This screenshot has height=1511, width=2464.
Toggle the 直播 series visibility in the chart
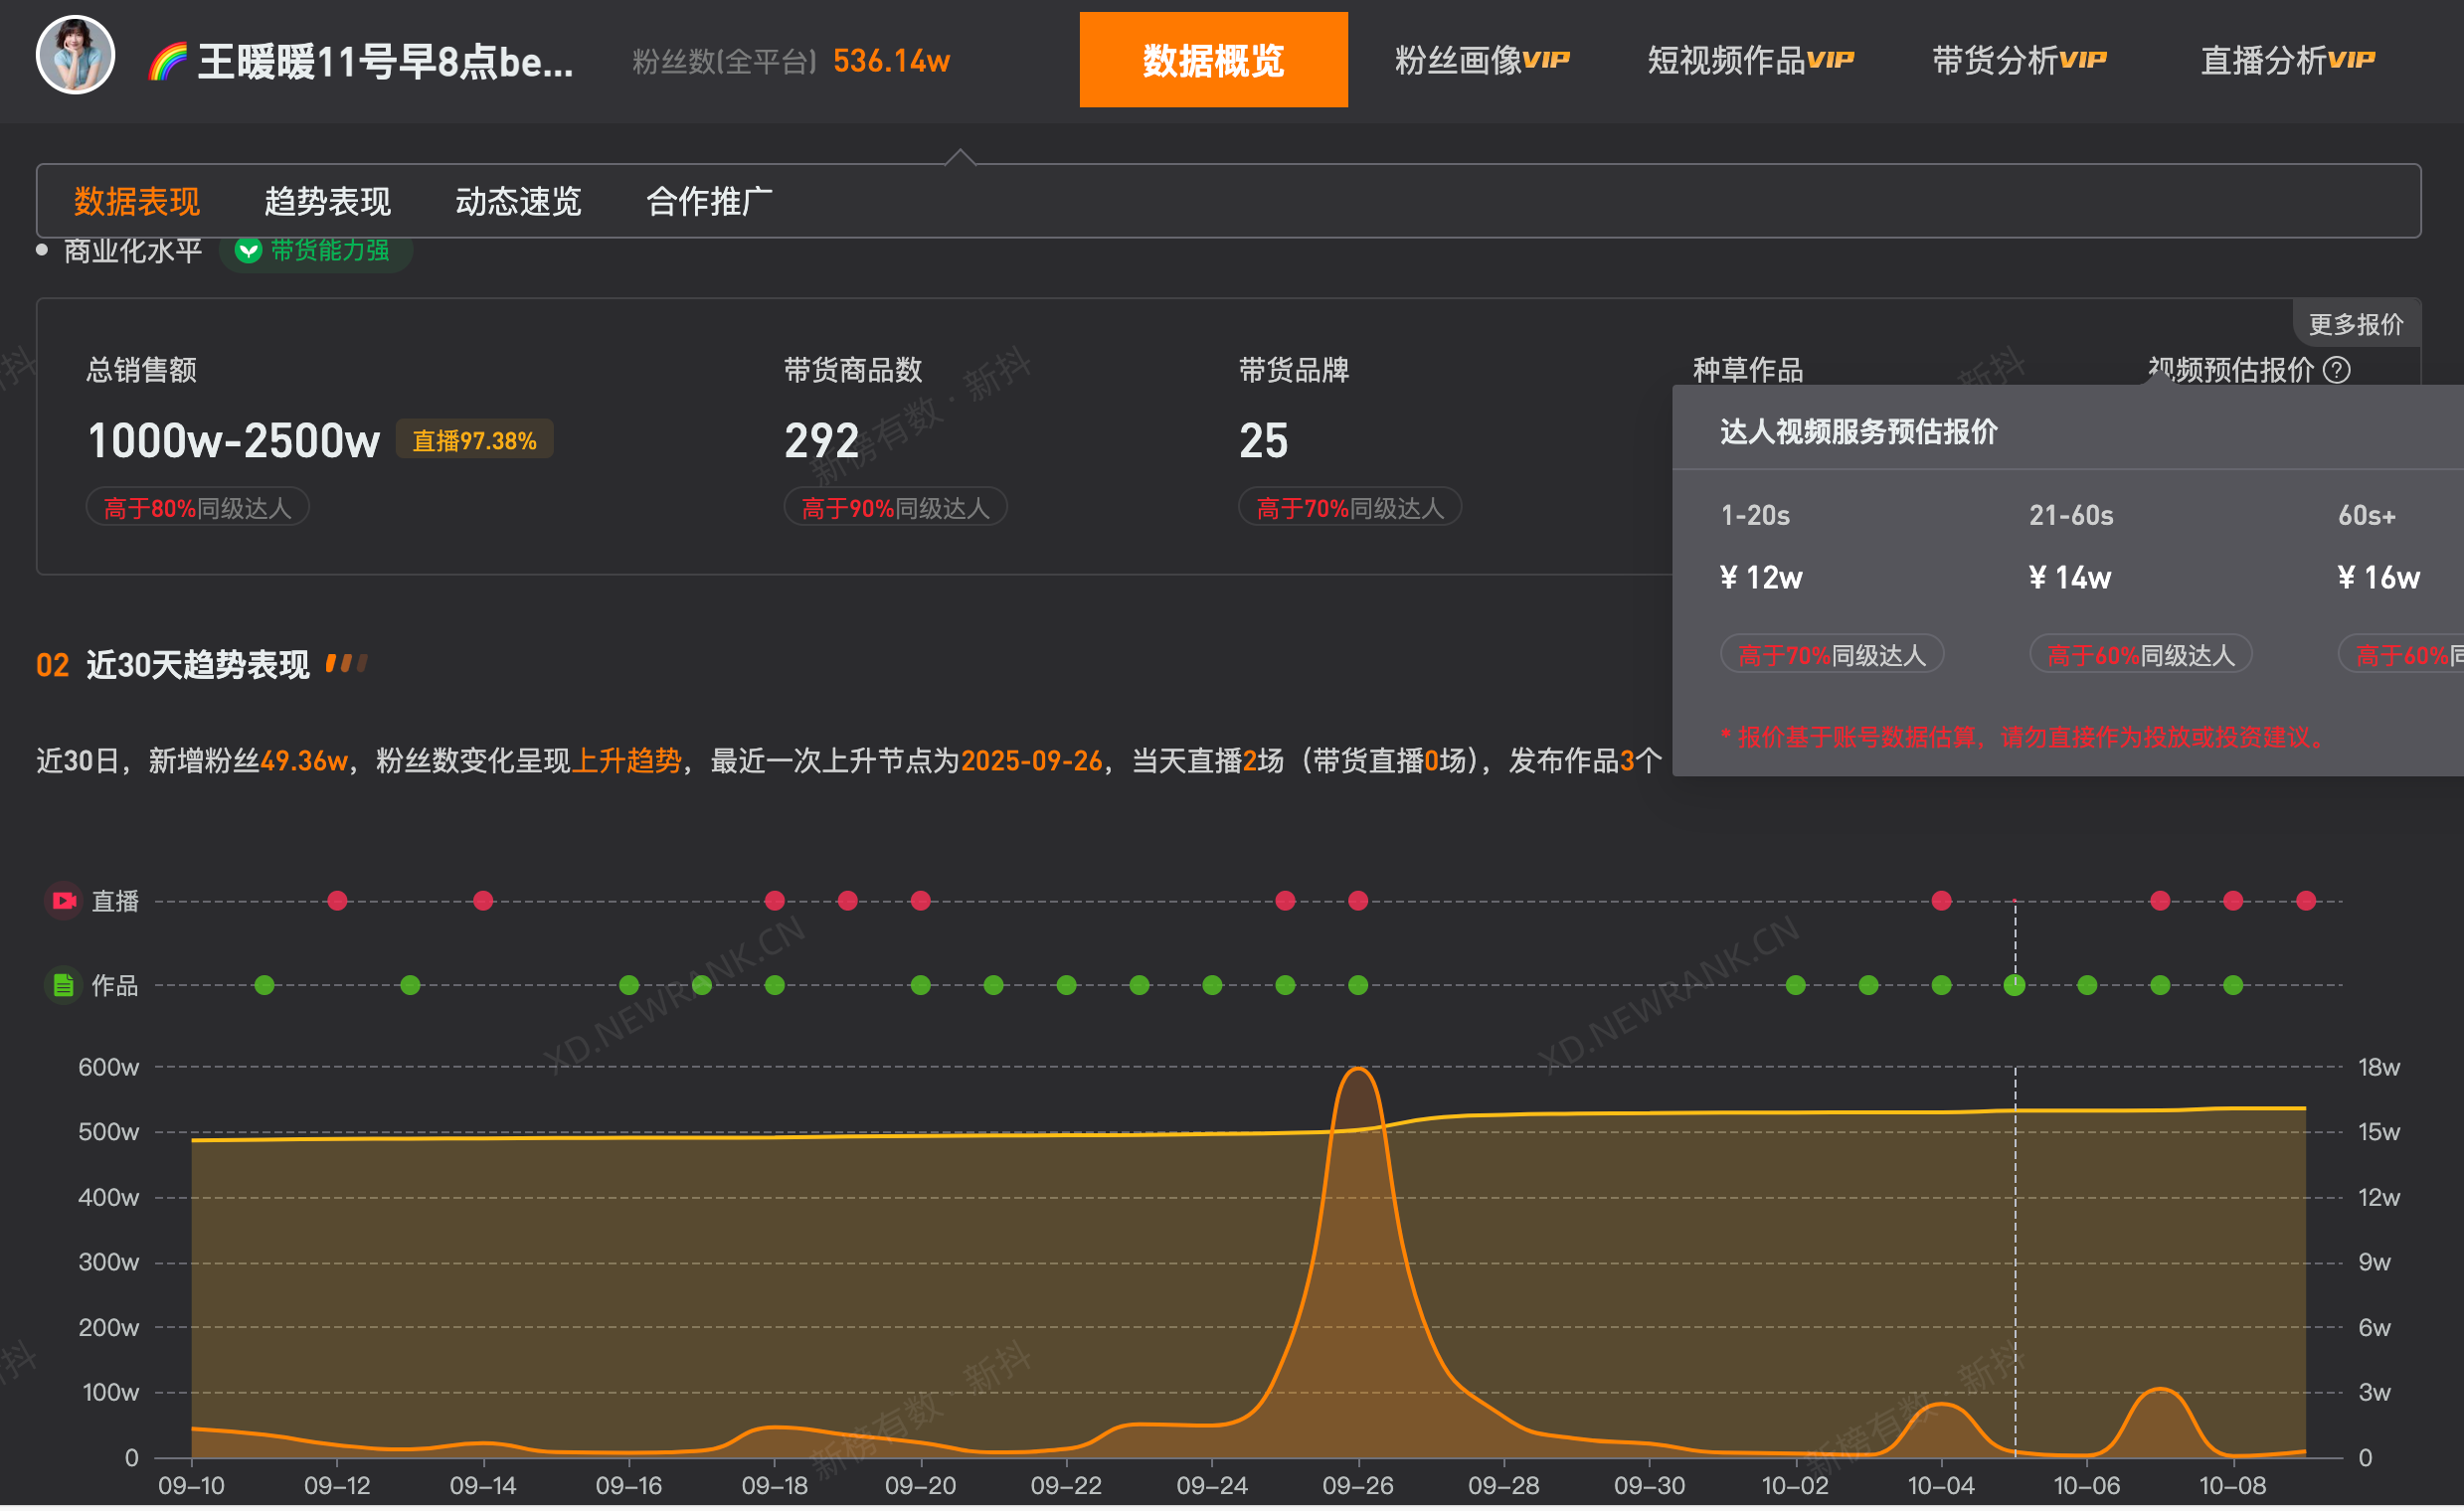115,901
